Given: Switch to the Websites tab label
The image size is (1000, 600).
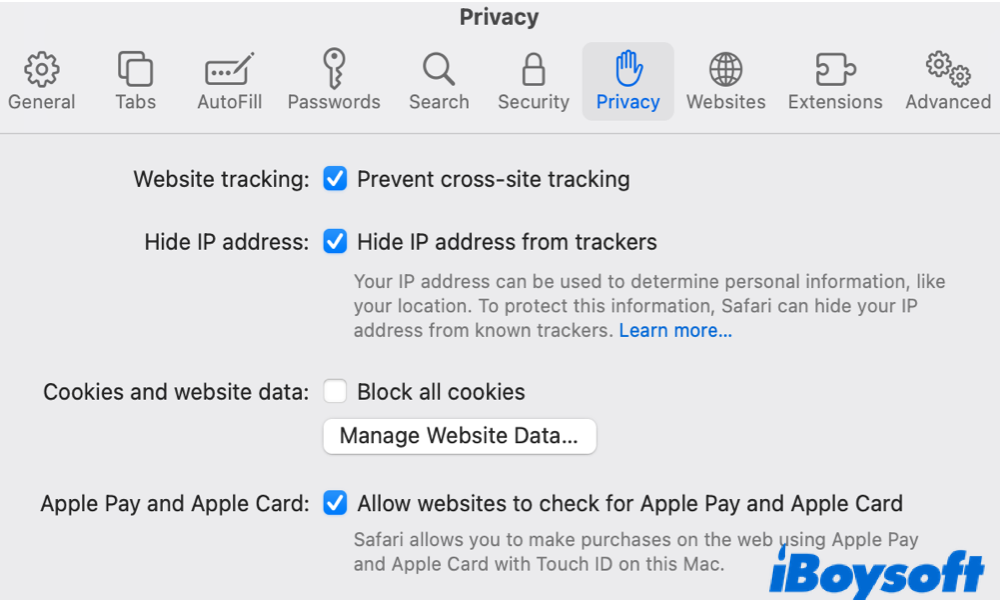Looking at the screenshot, I should (725, 102).
